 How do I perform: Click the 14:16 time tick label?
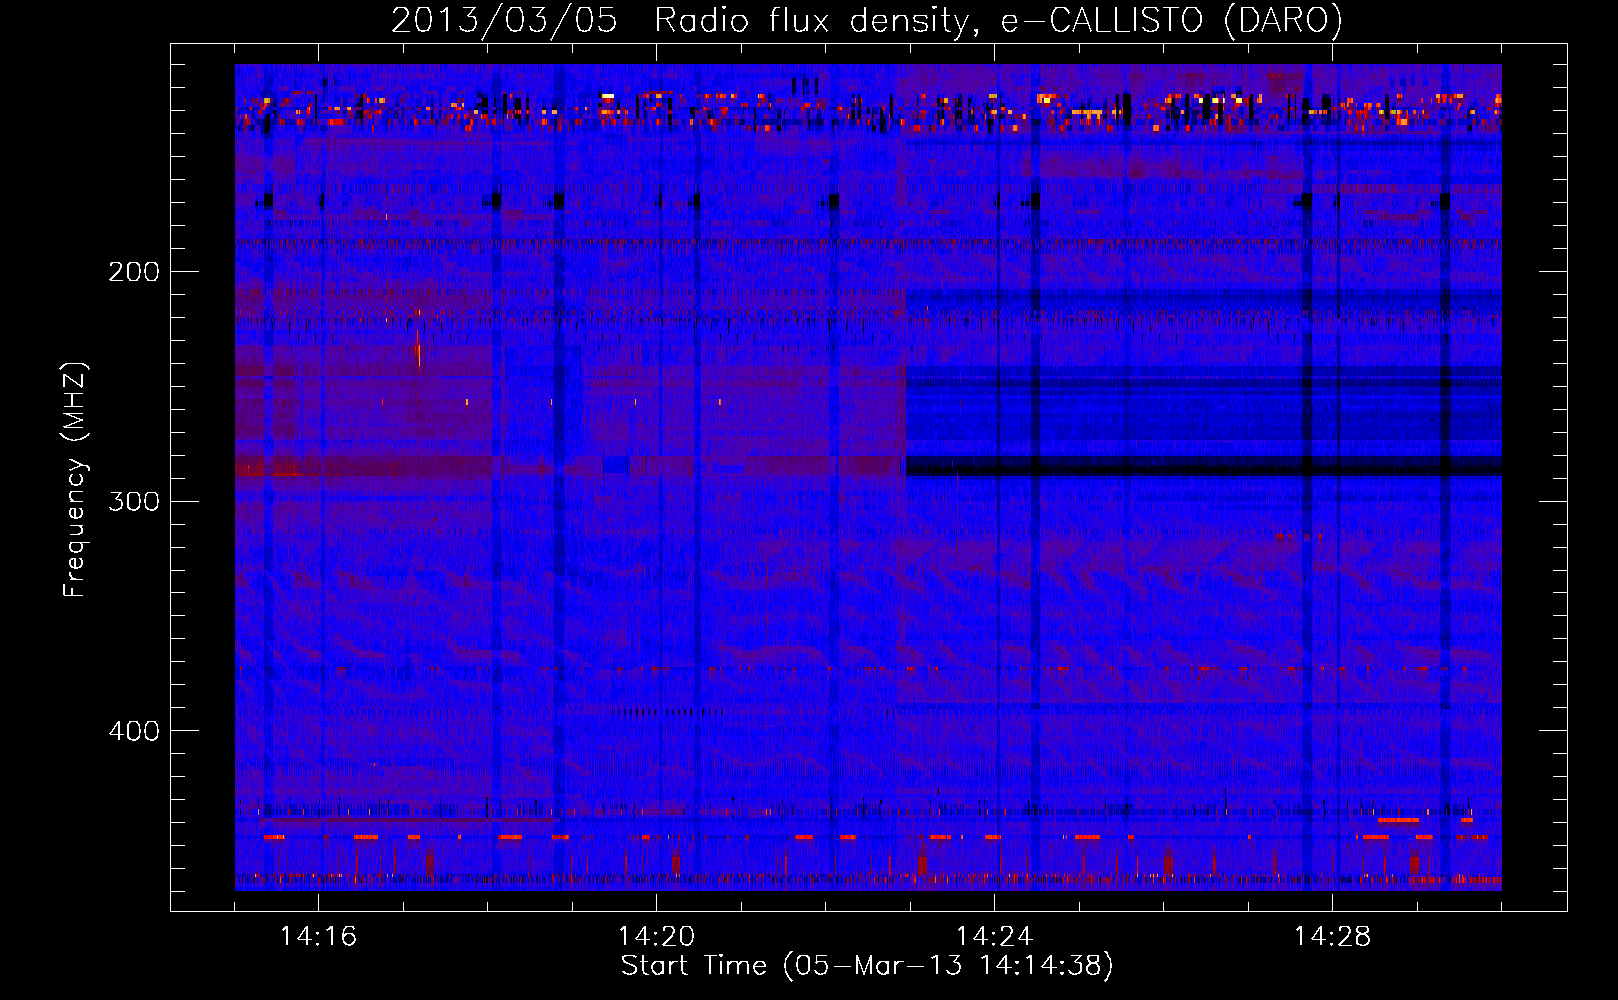318,937
